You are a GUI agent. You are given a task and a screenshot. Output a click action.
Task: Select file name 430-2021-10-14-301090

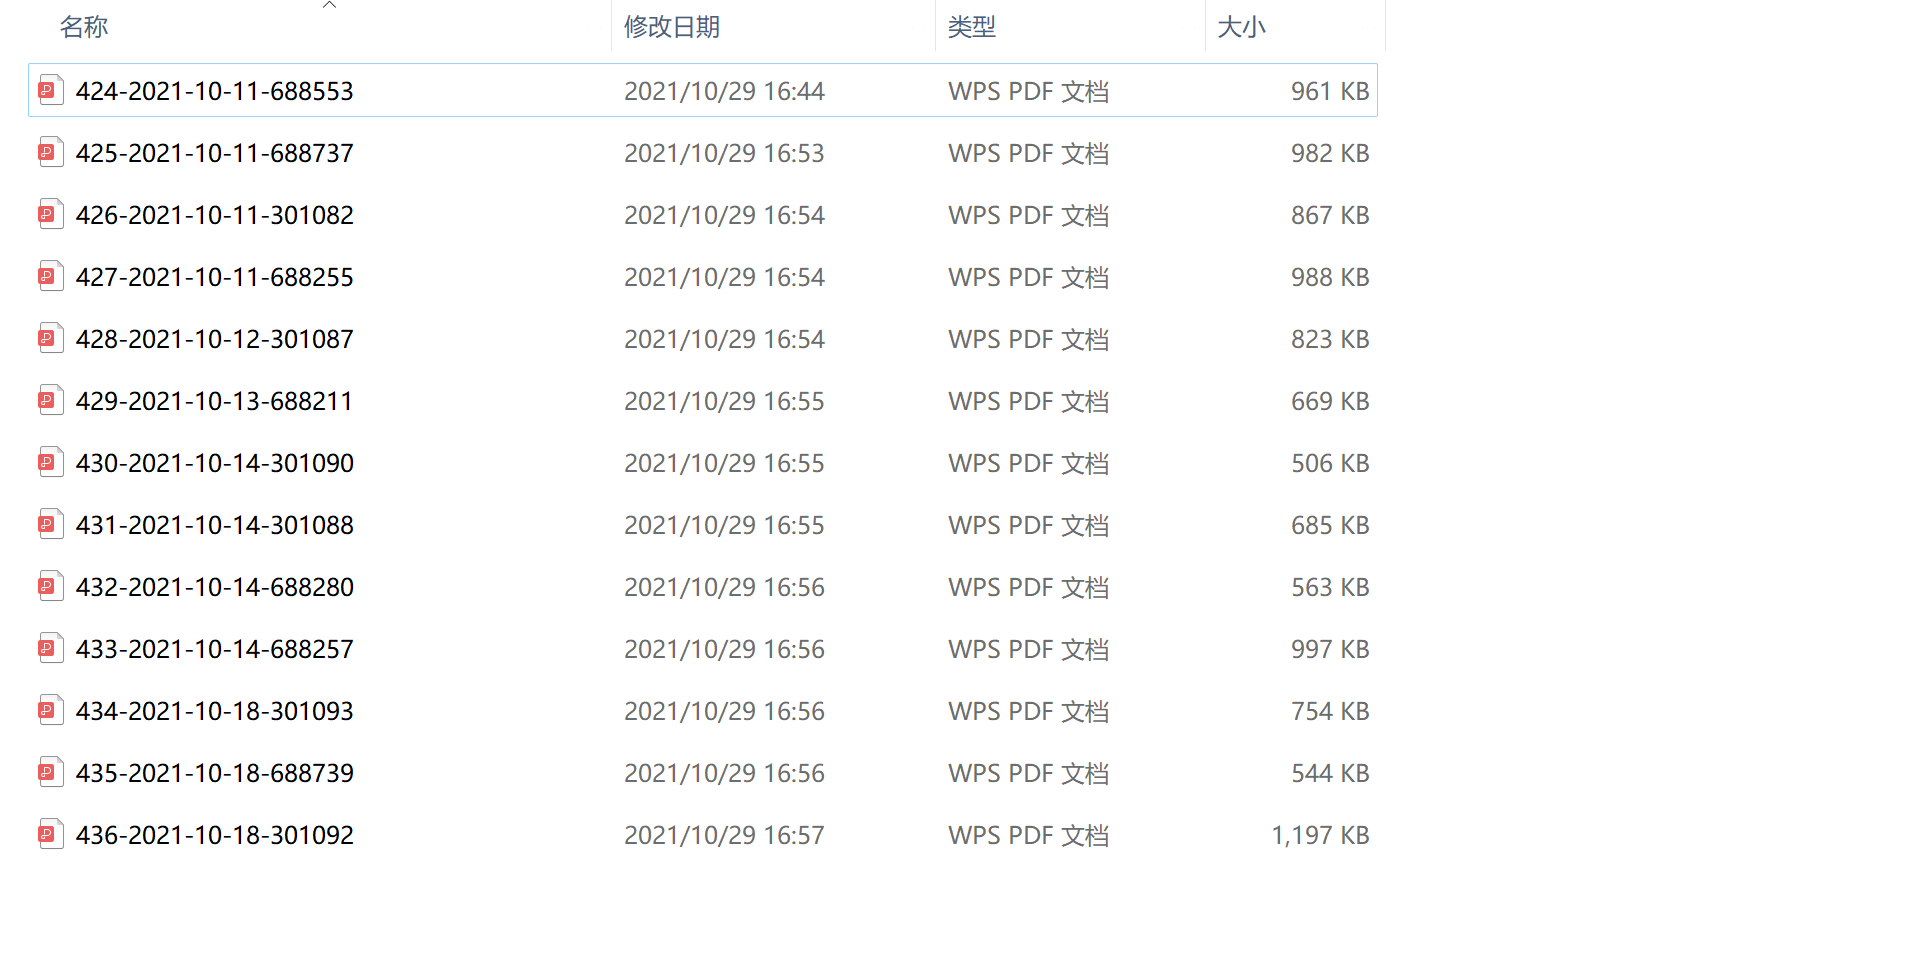point(215,463)
